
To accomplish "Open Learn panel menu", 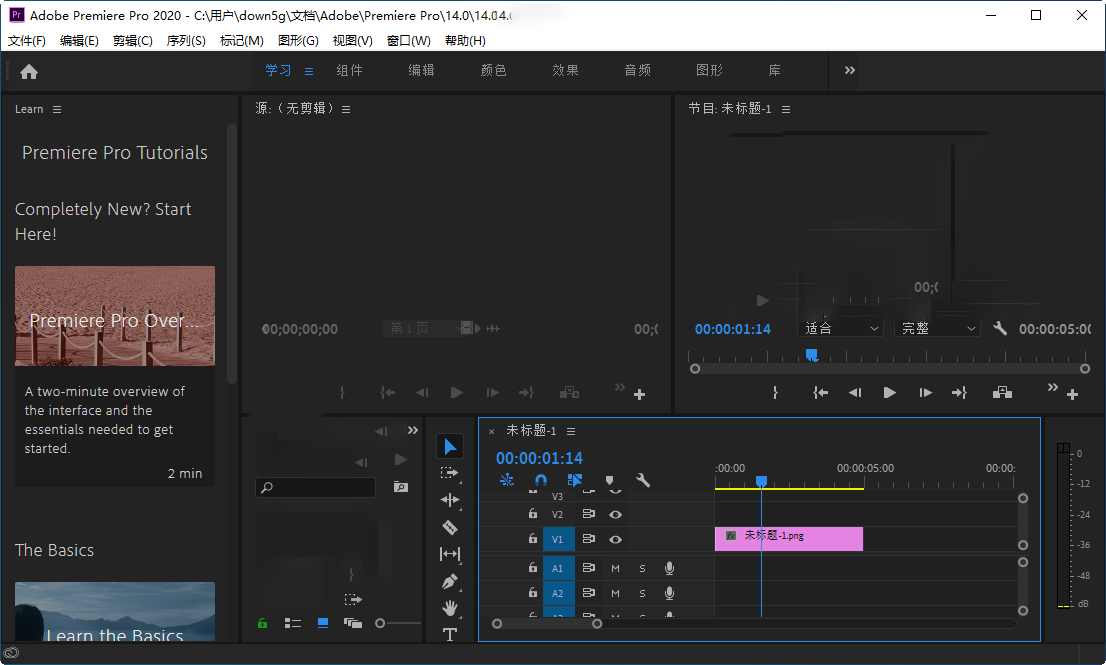I will coord(57,109).
